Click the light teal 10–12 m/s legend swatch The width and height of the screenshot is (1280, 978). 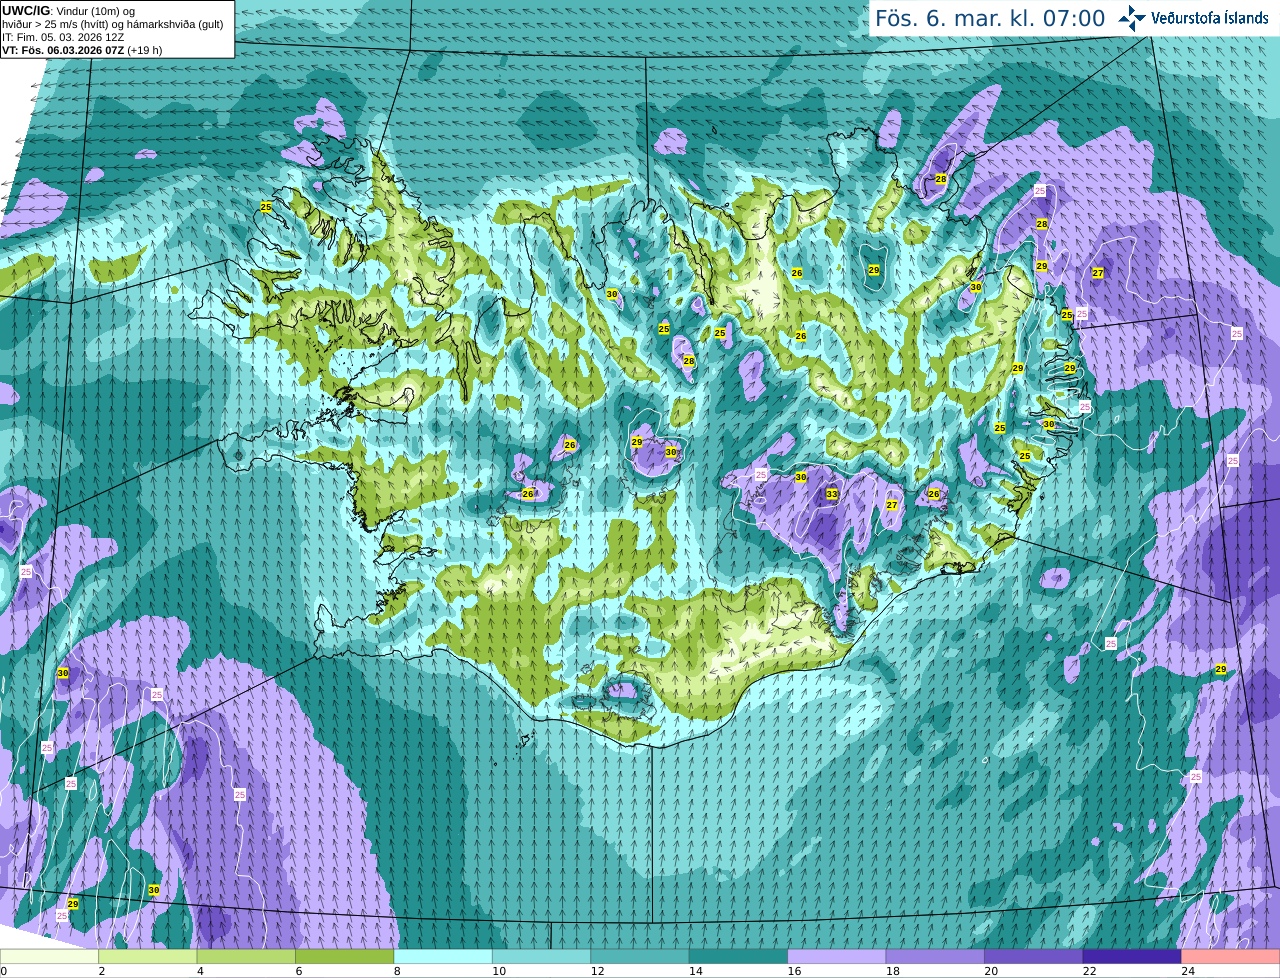[x=542, y=956]
